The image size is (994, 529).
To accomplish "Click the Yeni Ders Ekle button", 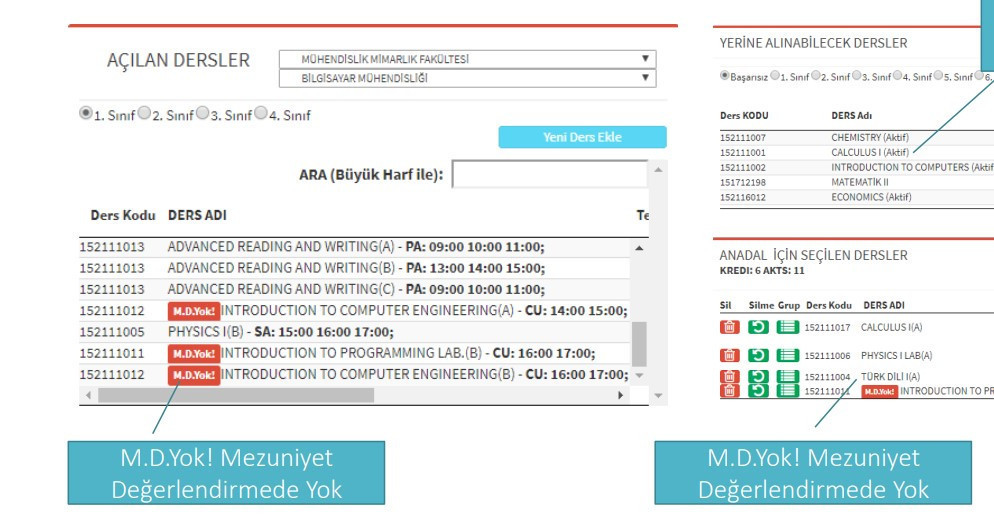I will click(x=582, y=138).
